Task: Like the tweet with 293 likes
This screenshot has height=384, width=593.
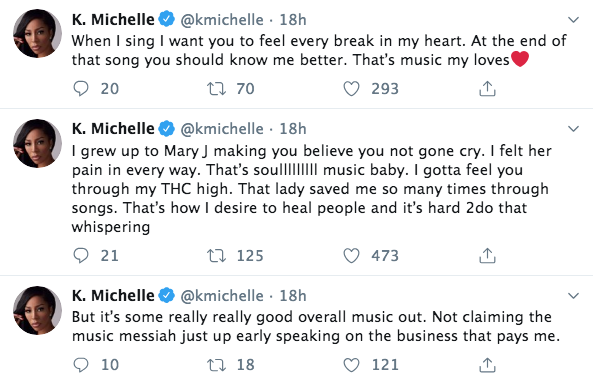Action: click(x=351, y=89)
